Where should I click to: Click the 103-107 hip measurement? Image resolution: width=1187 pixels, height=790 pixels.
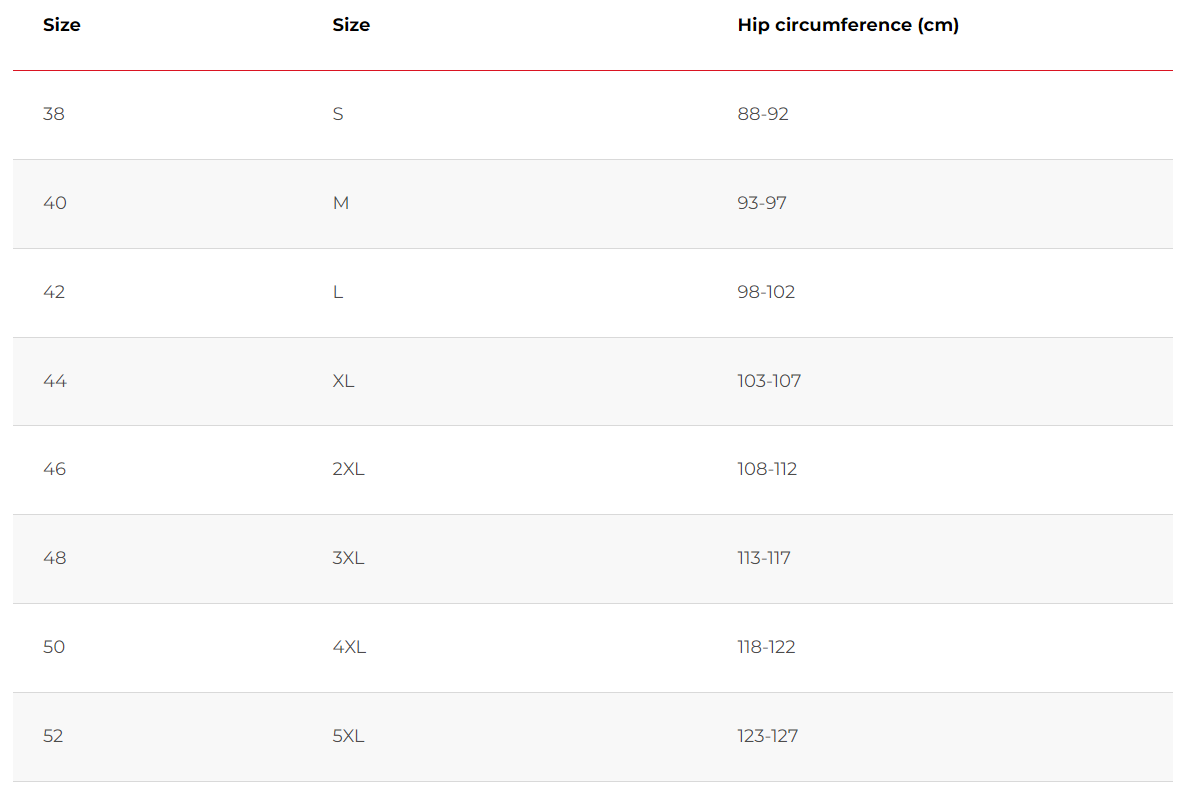click(769, 381)
